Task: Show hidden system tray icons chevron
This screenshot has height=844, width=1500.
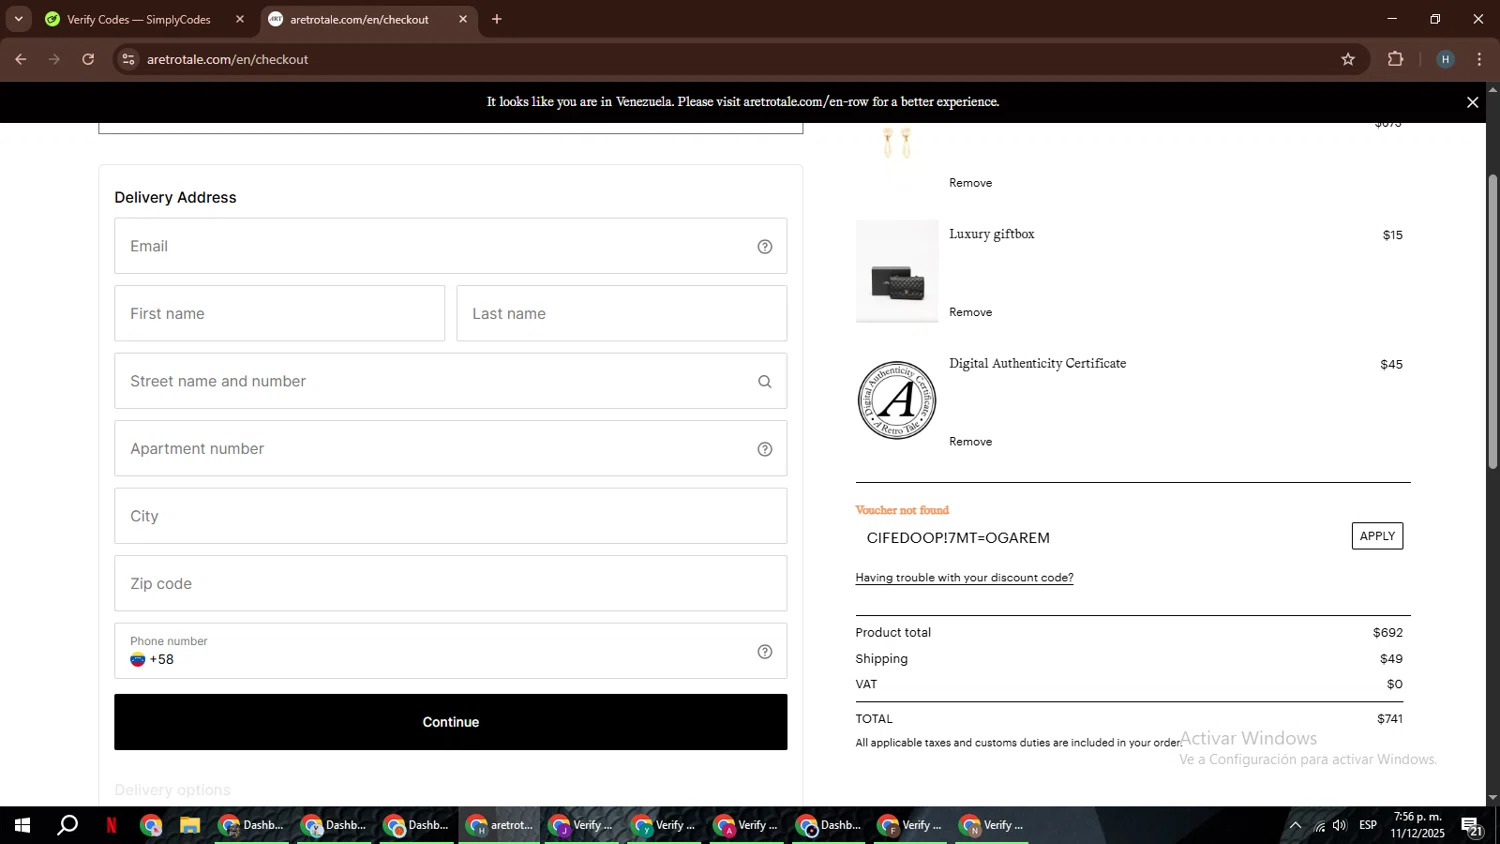Action: tap(1295, 826)
